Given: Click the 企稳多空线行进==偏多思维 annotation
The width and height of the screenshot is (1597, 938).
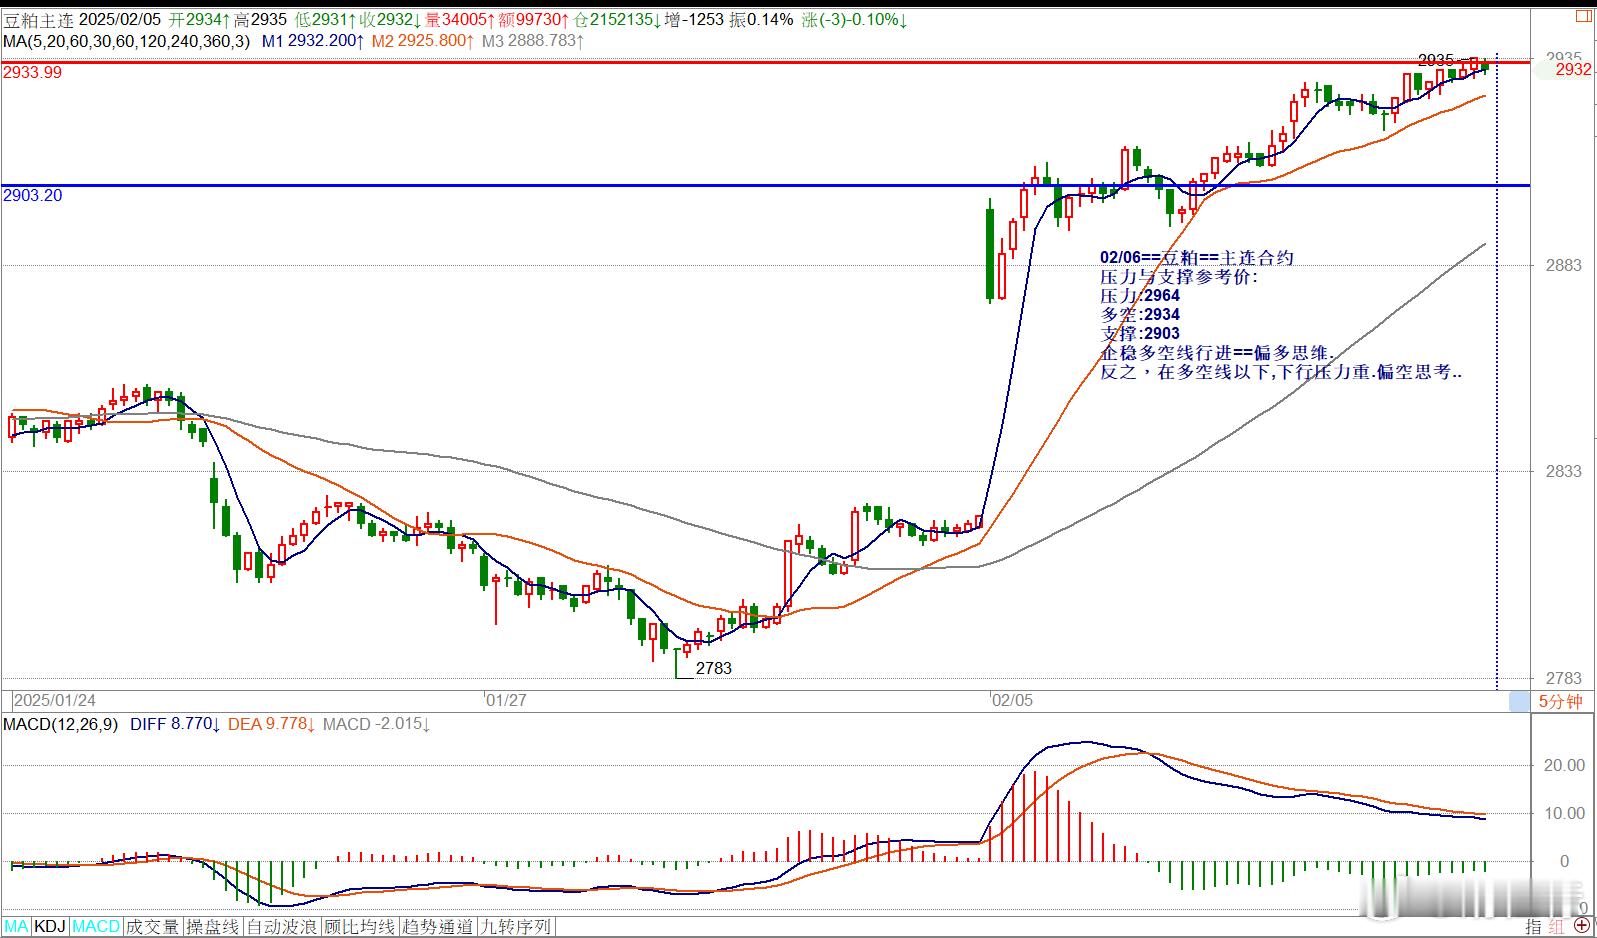Looking at the screenshot, I should click(1217, 353).
